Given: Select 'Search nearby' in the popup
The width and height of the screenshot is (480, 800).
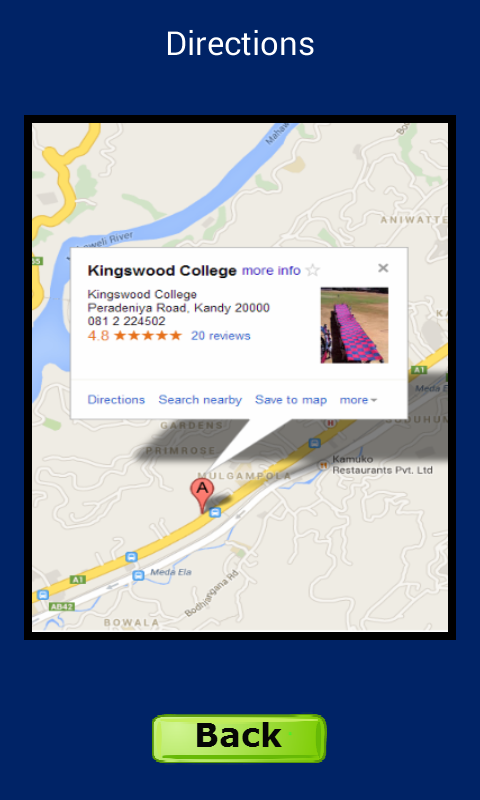Looking at the screenshot, I should (x=200, y=399).
